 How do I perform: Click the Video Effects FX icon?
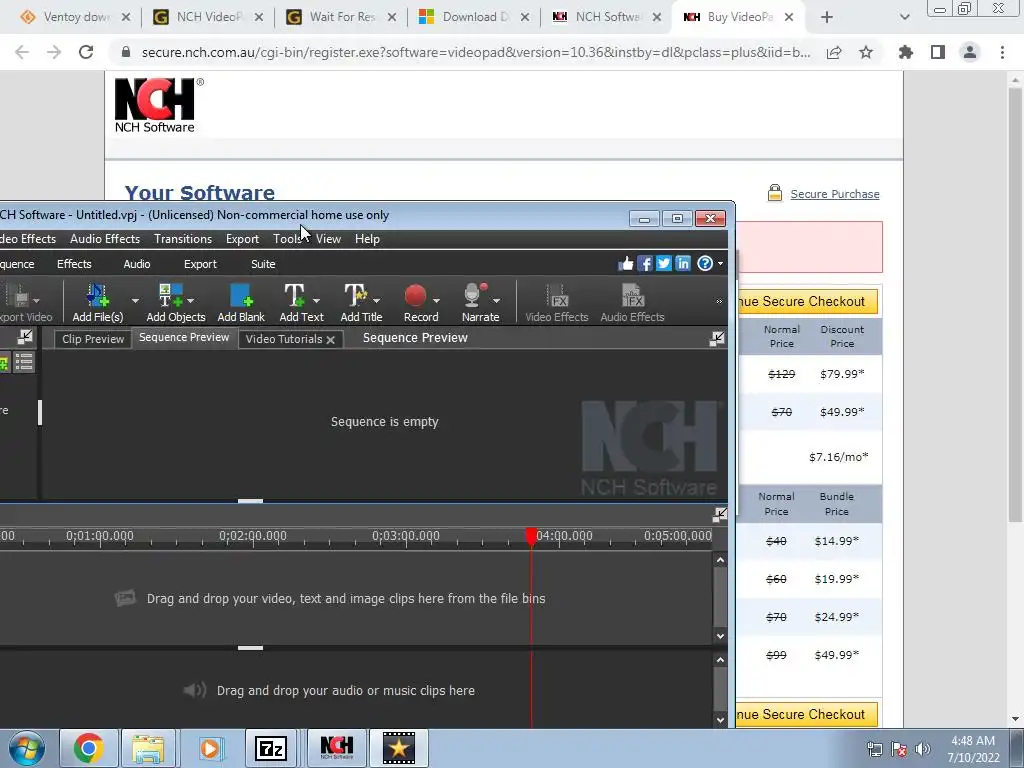click(557, 296)
